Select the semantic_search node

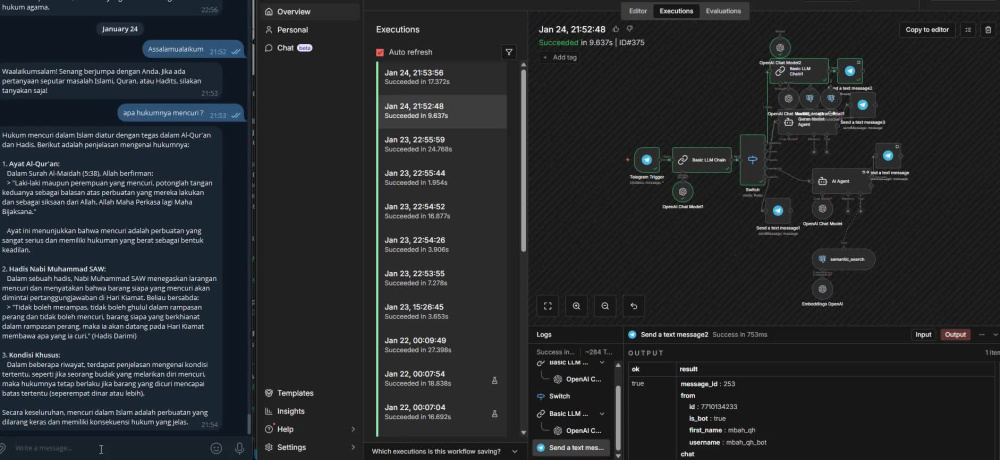click(843, 259)
